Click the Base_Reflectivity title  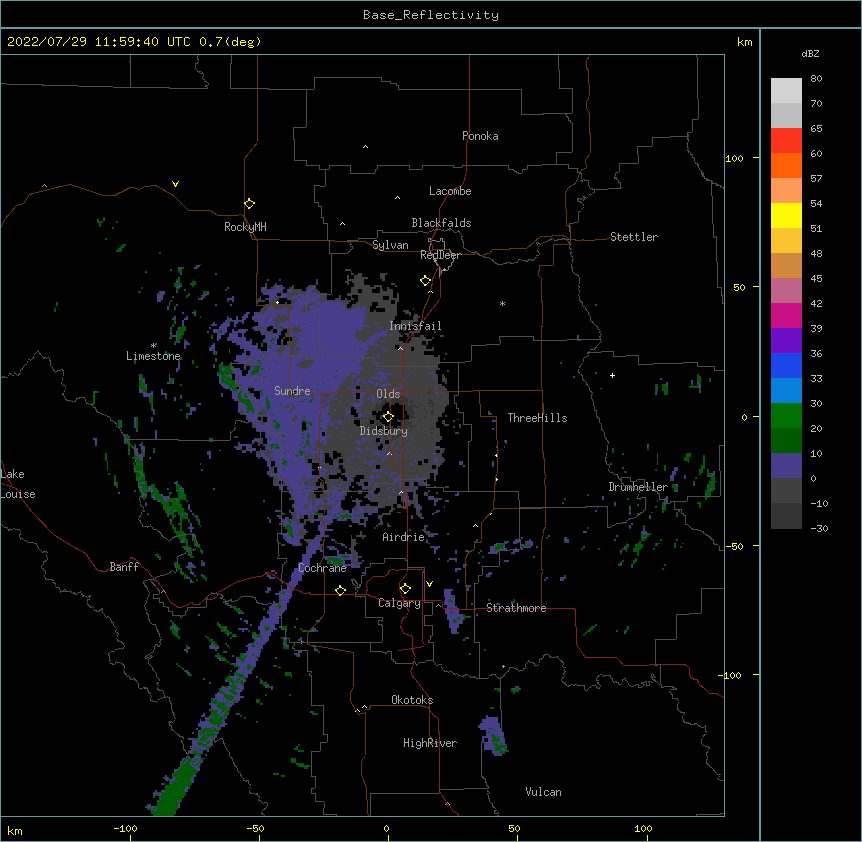[431, 15]
